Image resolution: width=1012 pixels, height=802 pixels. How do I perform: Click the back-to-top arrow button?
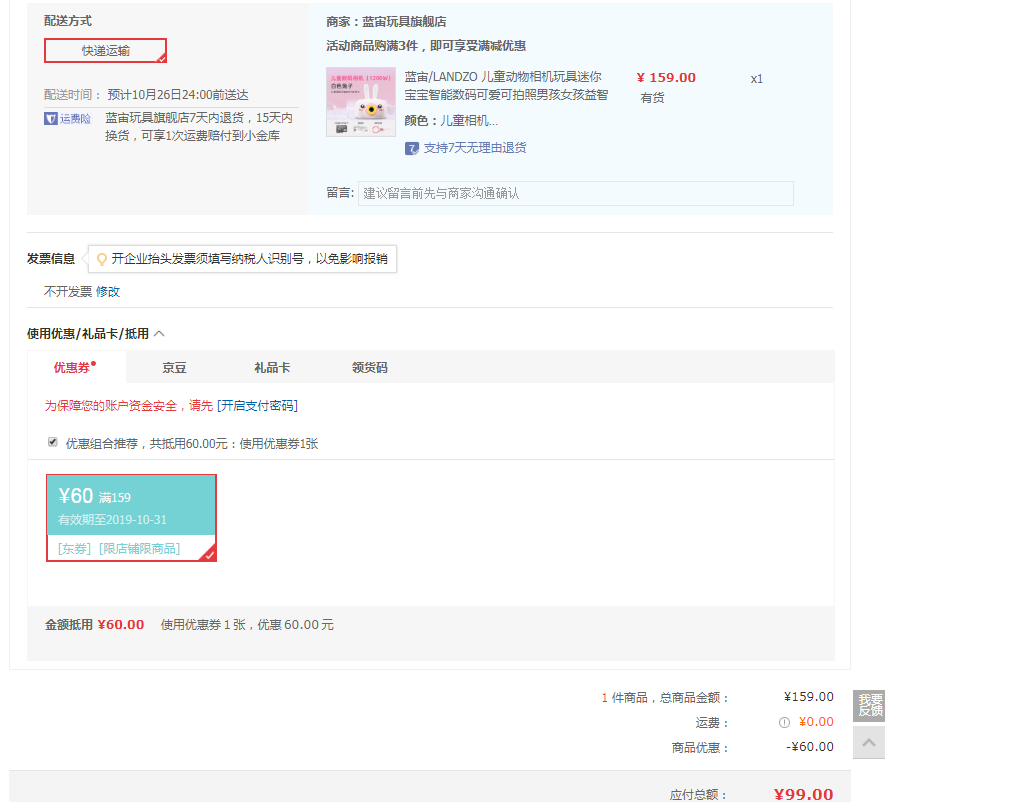pos(869,742)
